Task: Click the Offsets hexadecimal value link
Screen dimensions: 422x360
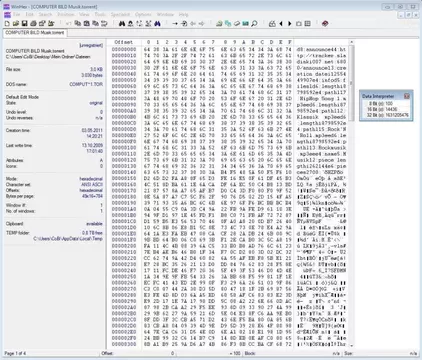Action: tap(91, 190)
